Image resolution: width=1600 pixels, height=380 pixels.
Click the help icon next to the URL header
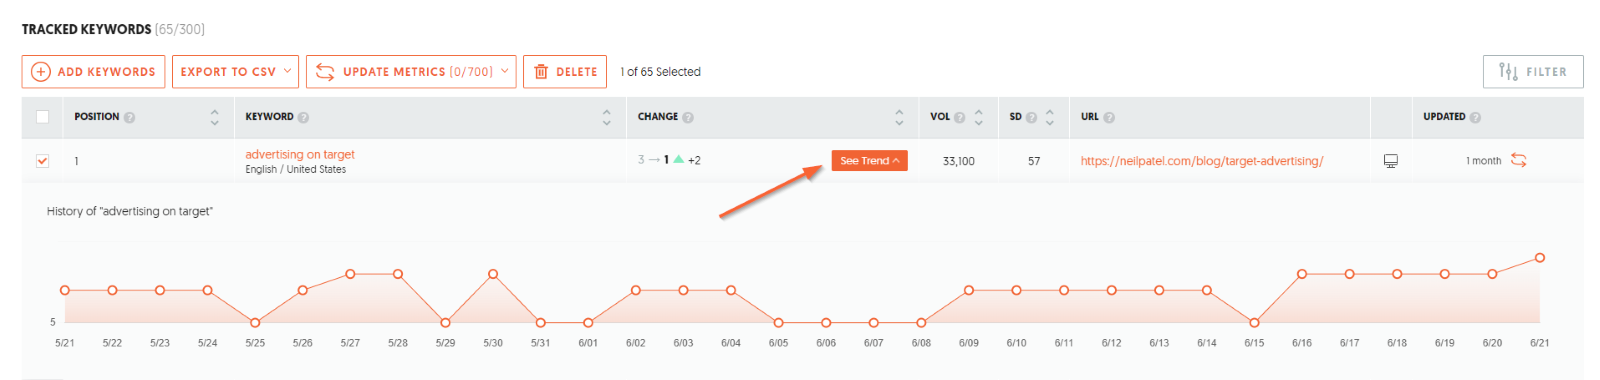click(x=1109, y=118)
